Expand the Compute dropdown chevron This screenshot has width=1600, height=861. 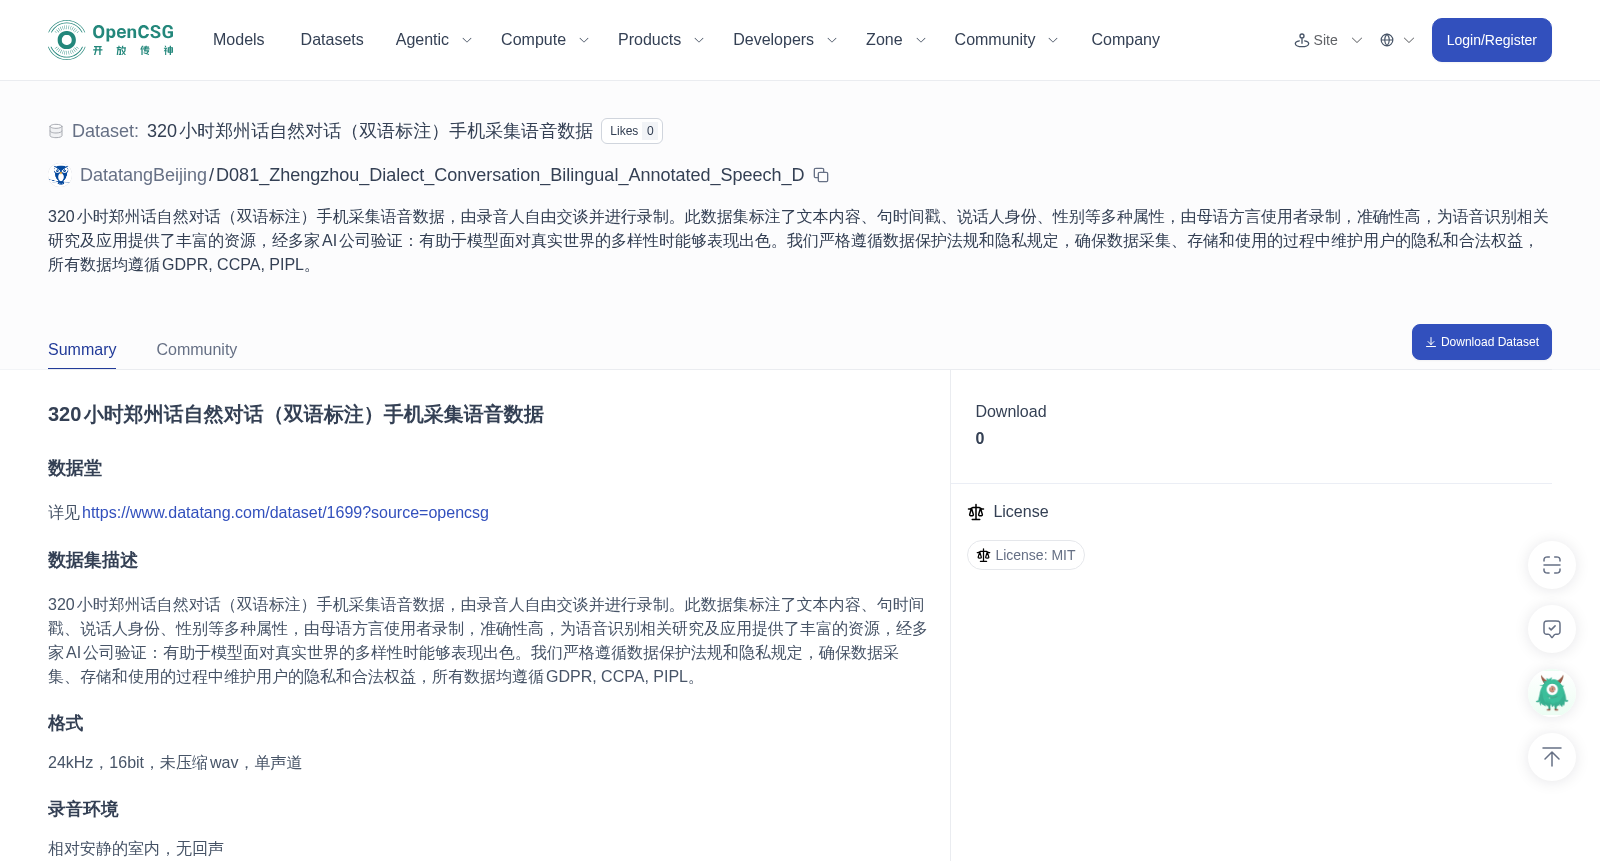(584, 40)
